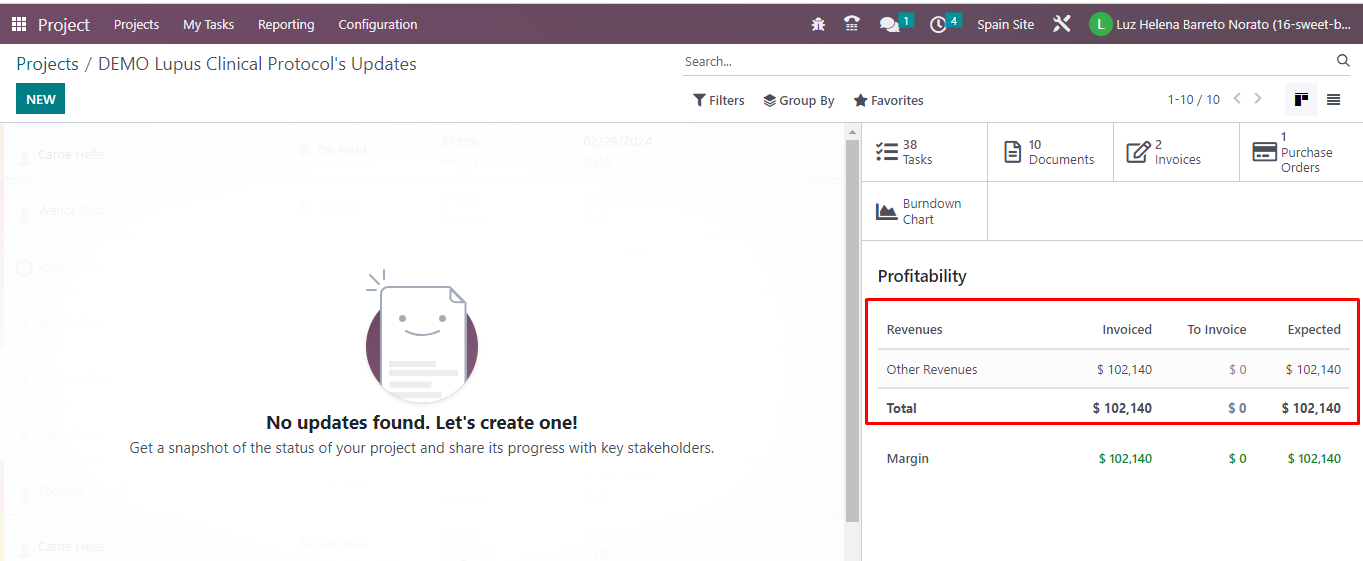Go to previous page arrow
The image size is (1363, 561).
click(1237, 99)
